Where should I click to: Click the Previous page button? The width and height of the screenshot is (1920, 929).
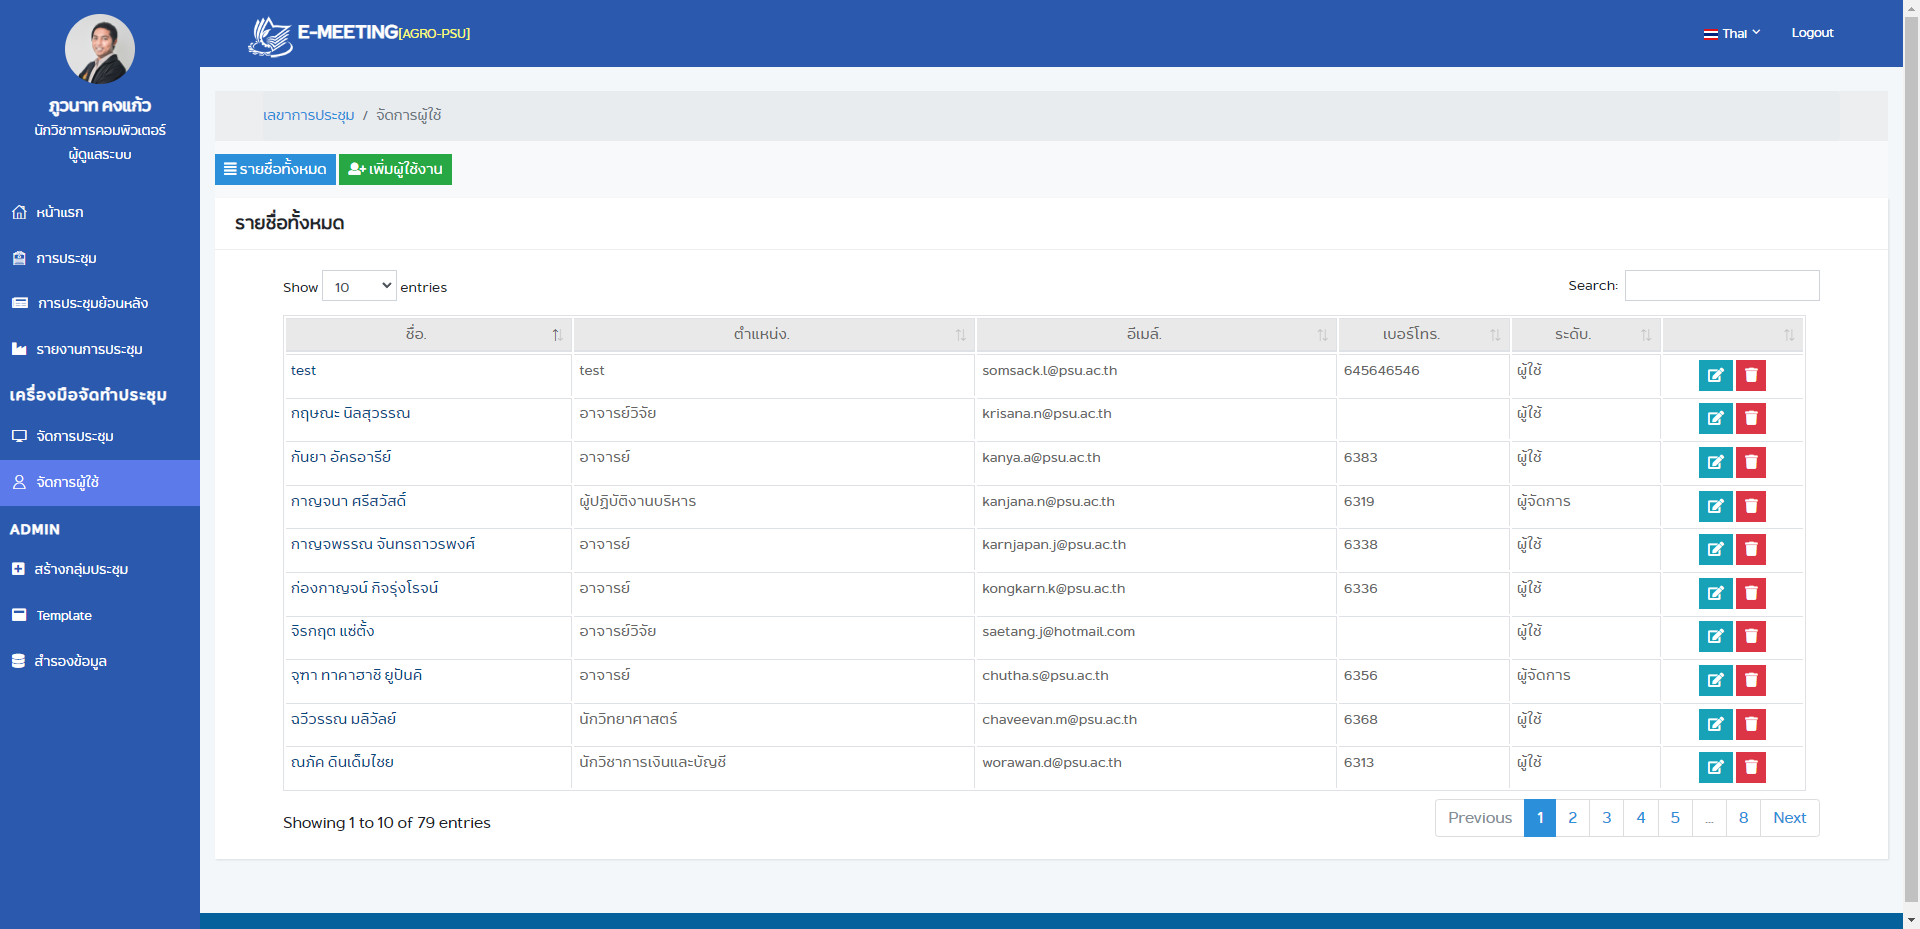(x=1479, y=818)
